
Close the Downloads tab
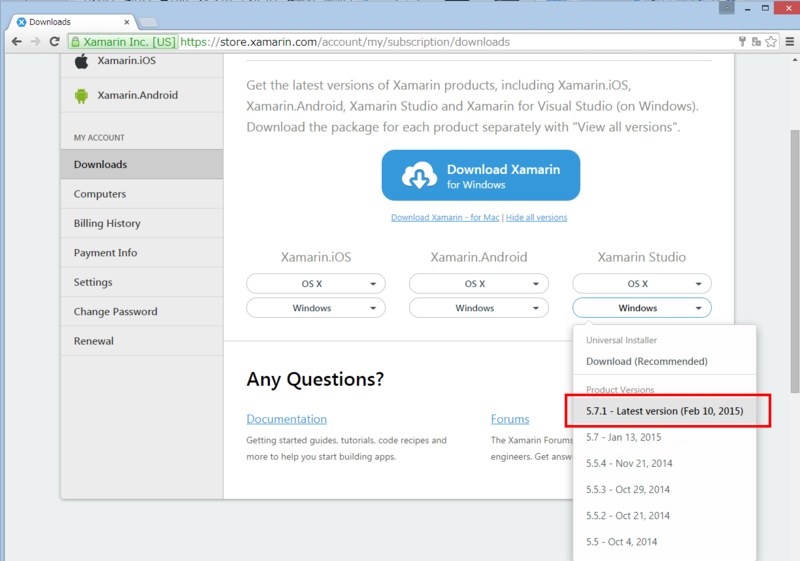[x=127, y=22]
